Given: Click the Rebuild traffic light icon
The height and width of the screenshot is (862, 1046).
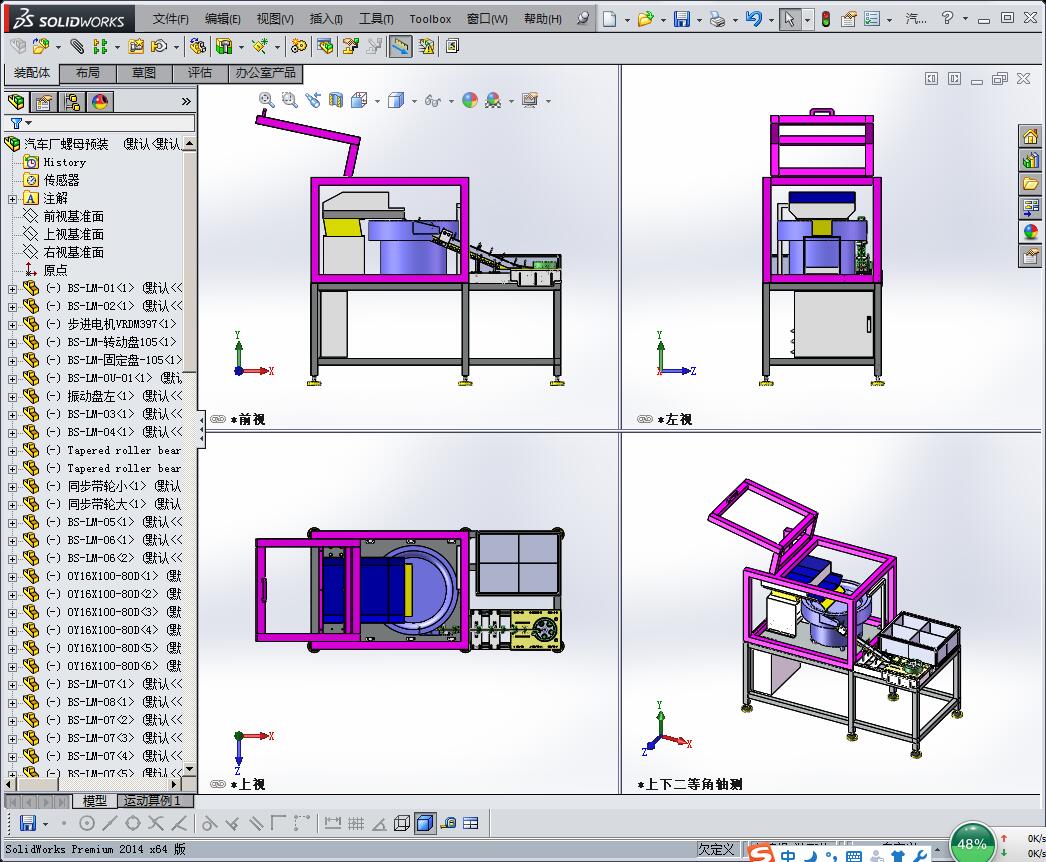Looking at the screenshot, I should [826, 19].
